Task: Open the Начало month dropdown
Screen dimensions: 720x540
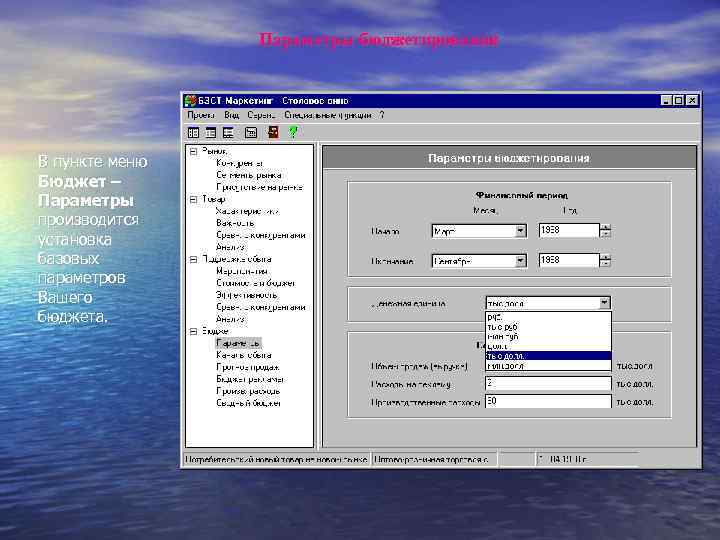Action: tap(520, 230)
